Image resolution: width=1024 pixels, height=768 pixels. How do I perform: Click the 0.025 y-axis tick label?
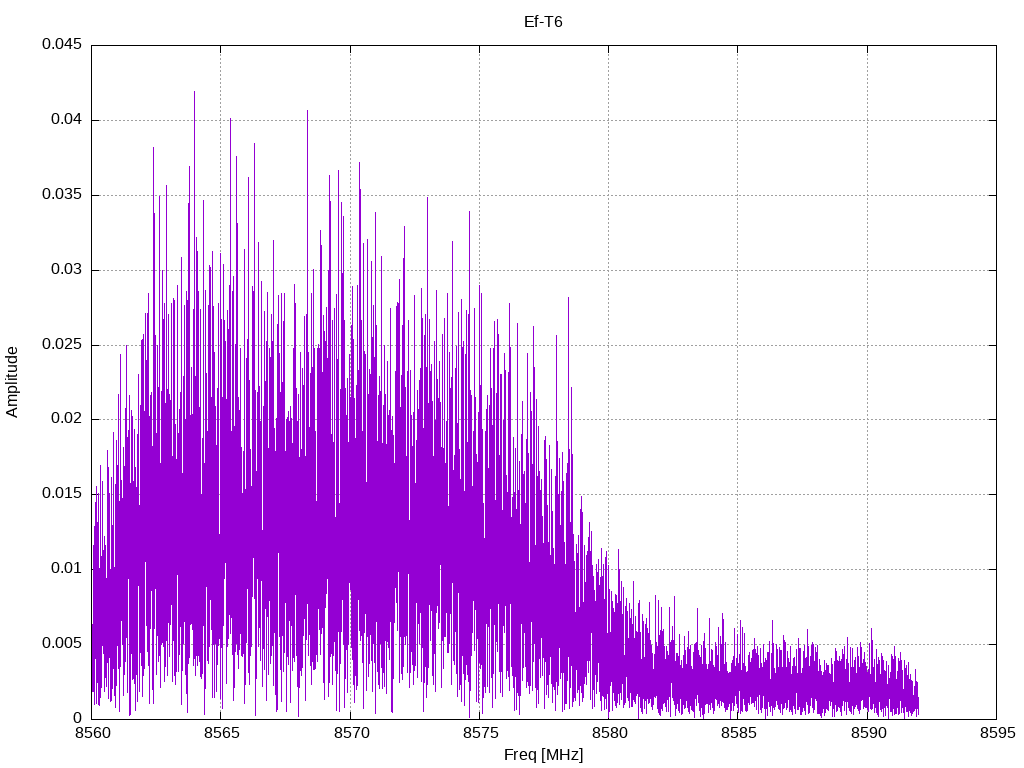pyautogui.click(x=62, y=344)
